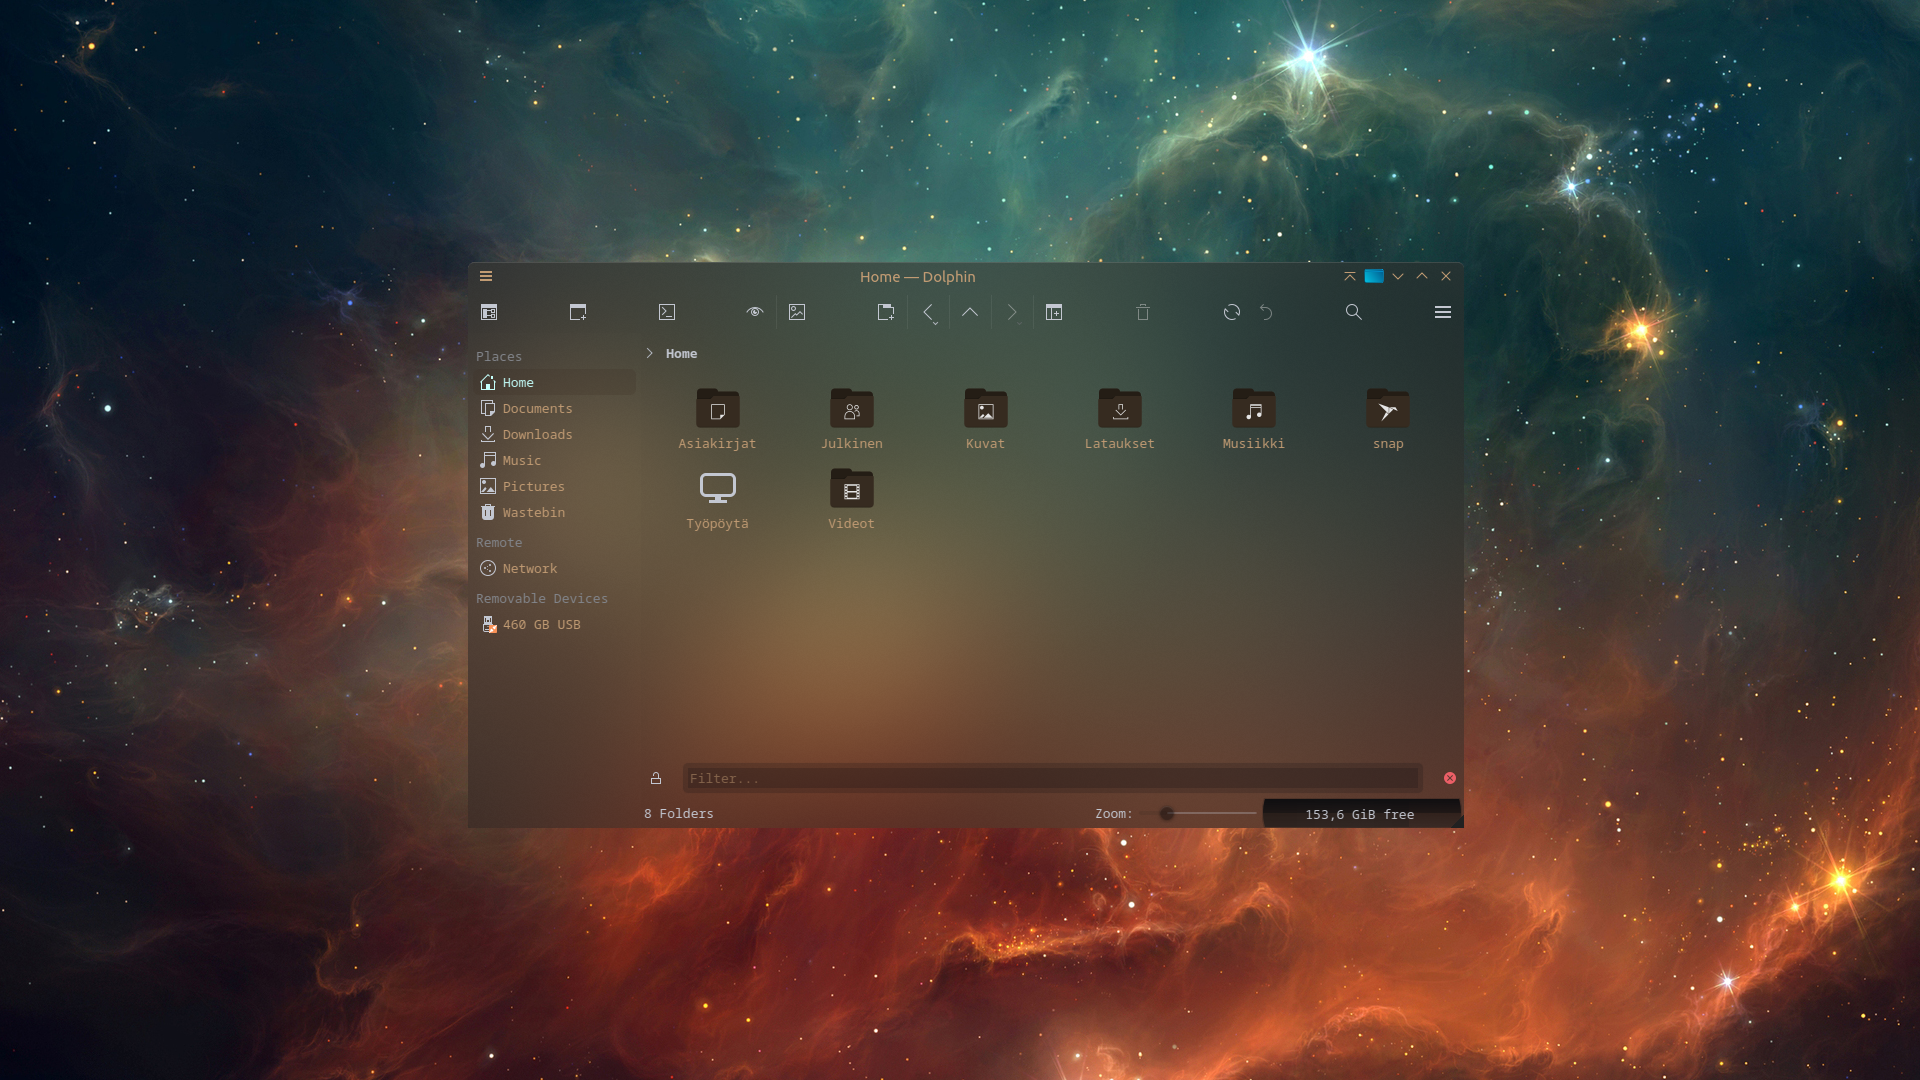Viewport: 1920px width, 1080px height.
Task: Click the create new file icon
Action: coord(886,312)
